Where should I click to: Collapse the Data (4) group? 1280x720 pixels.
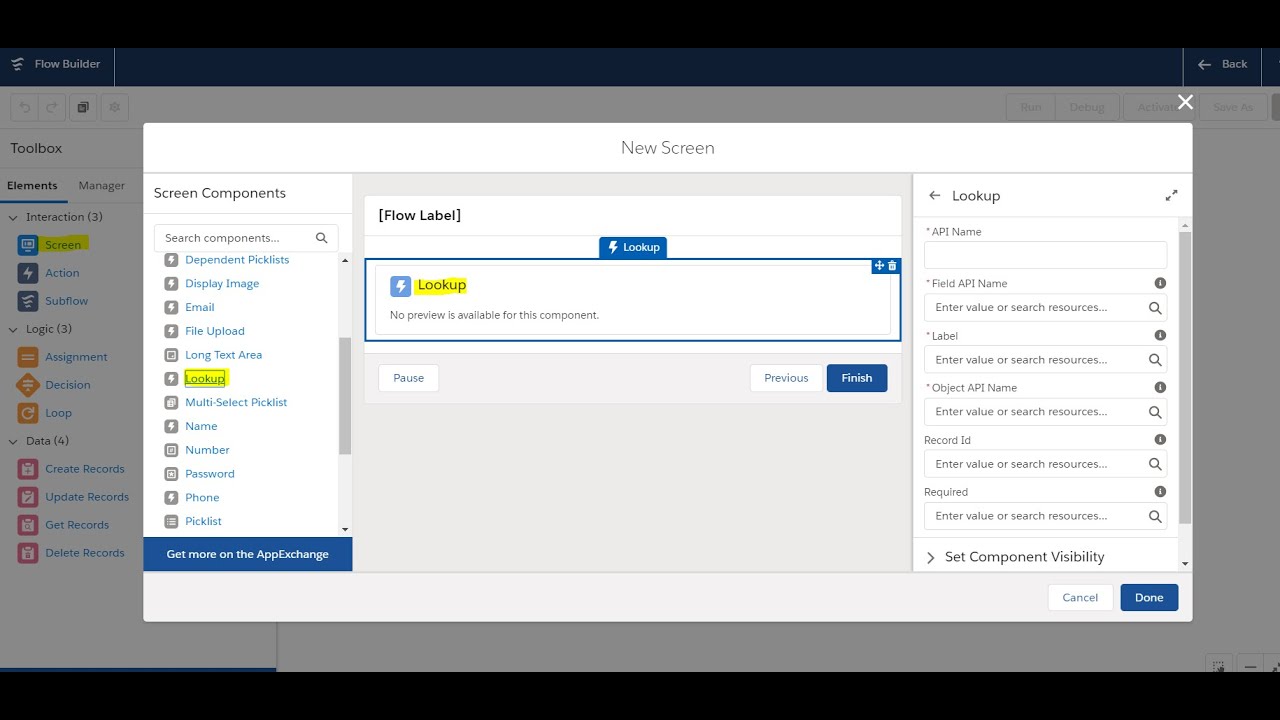[x=13, y=441]
